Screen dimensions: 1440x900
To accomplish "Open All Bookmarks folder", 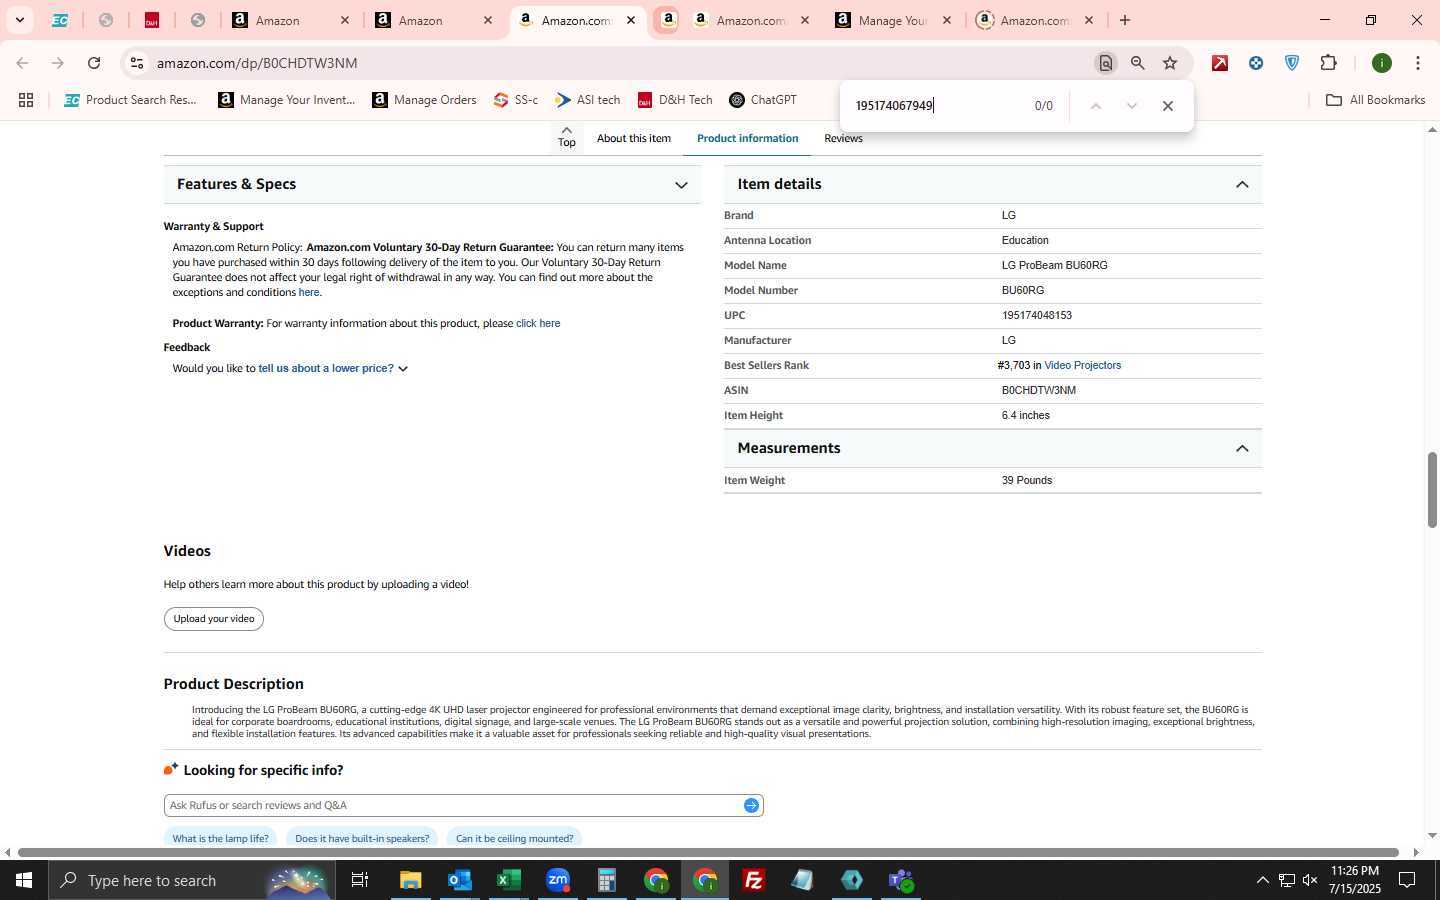I will 1375,100.
